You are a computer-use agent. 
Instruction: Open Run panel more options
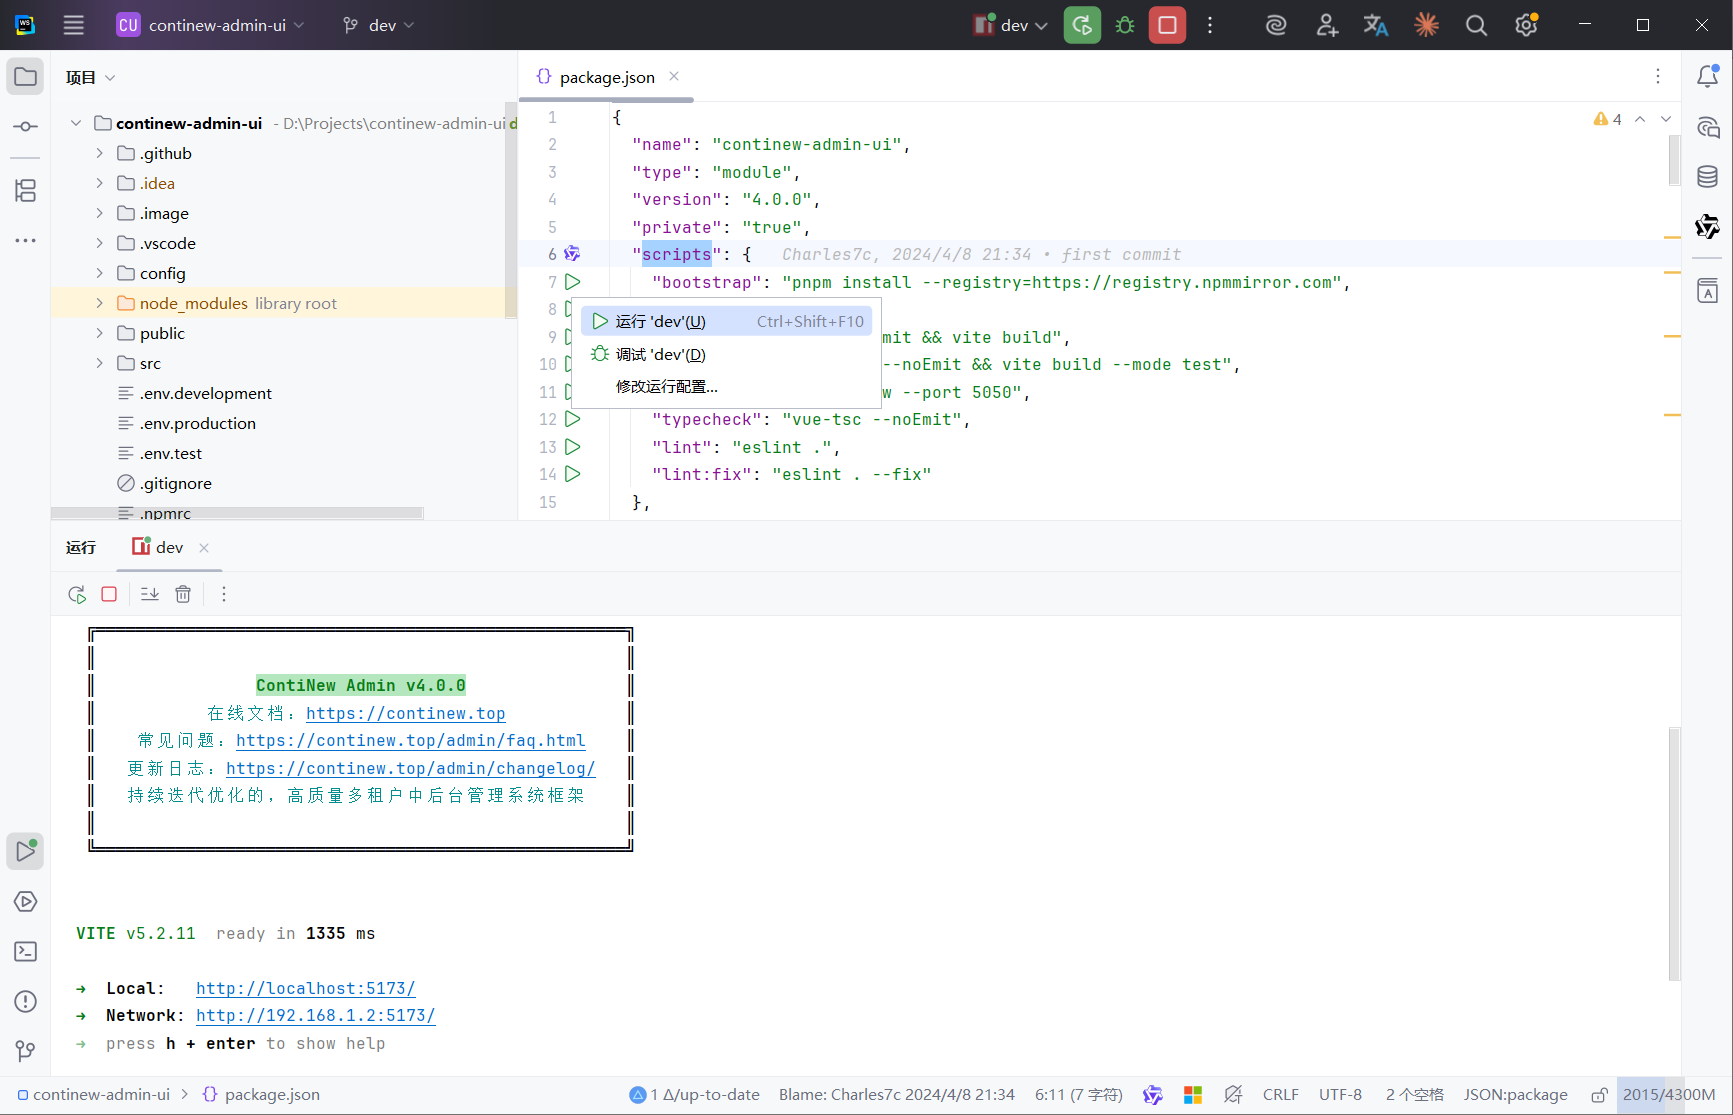pos(224,594)
